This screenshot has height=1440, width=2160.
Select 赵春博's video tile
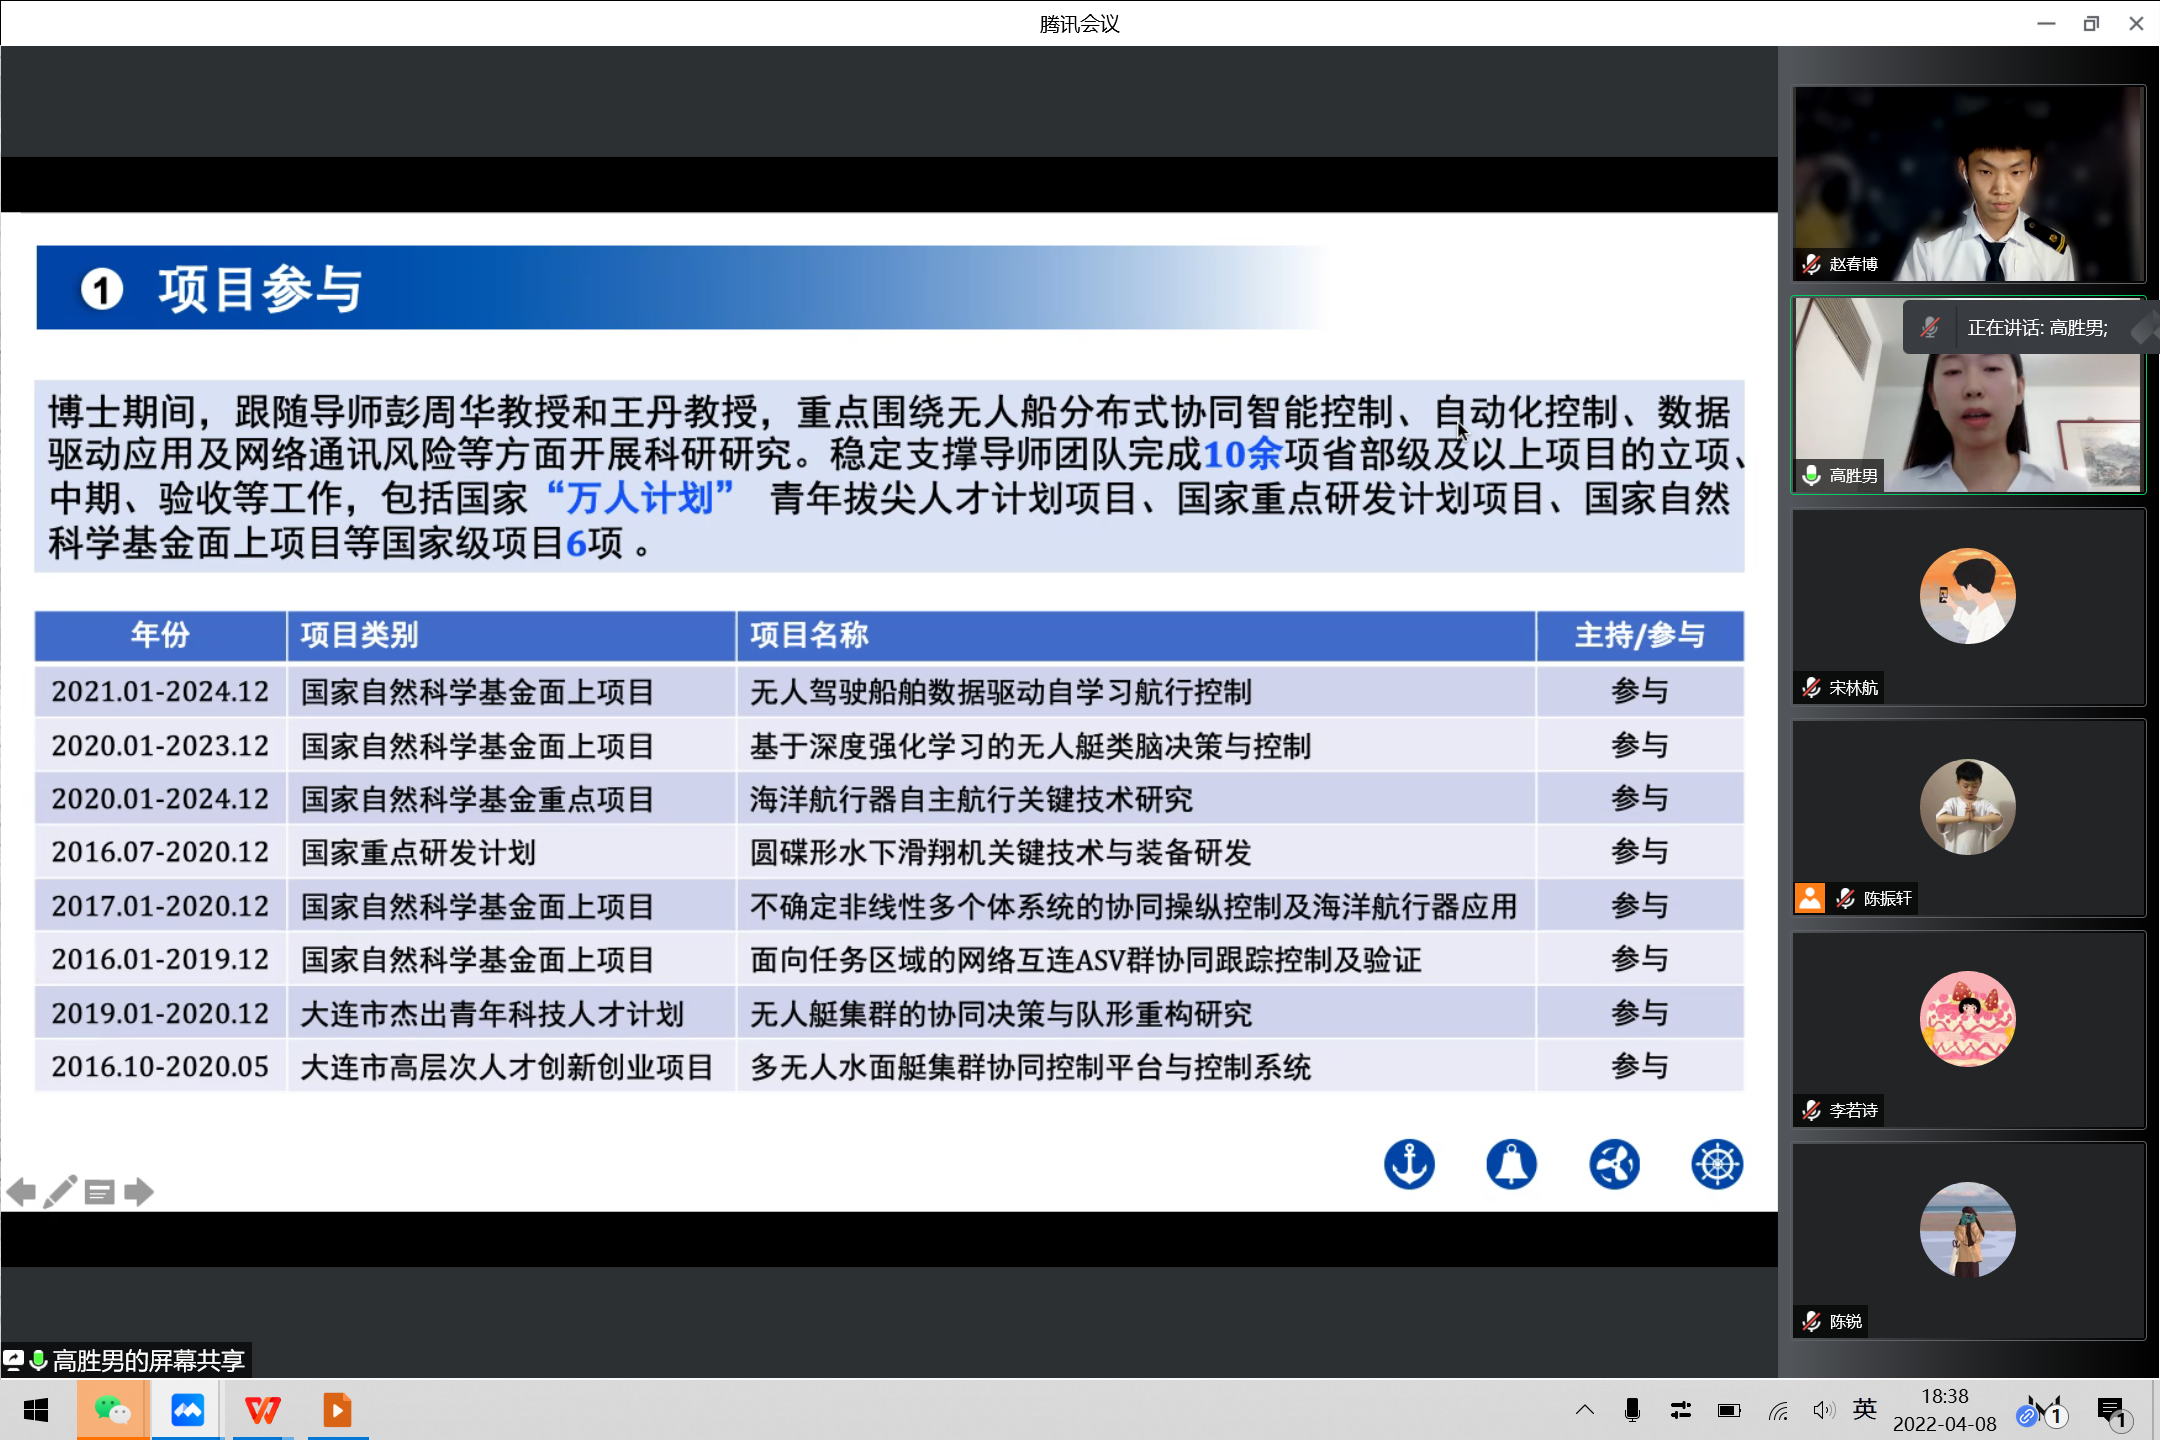[x=1968, y=184]
